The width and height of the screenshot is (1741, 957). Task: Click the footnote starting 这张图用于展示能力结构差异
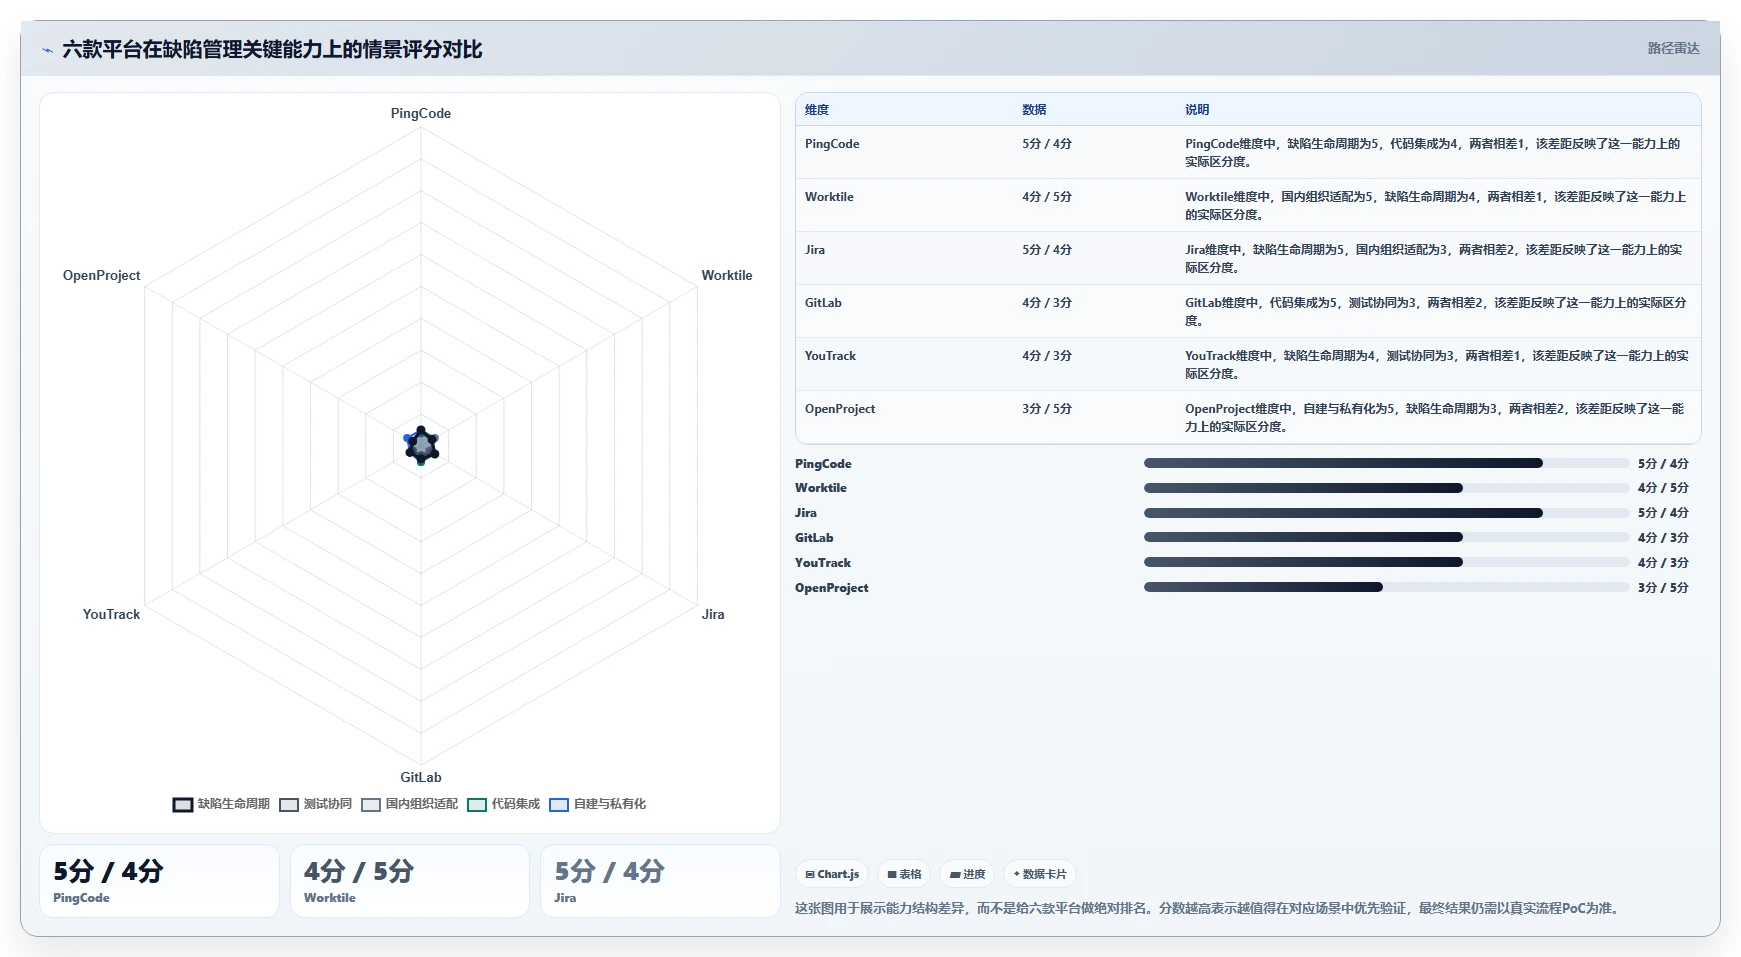[x=1209, y=908]
